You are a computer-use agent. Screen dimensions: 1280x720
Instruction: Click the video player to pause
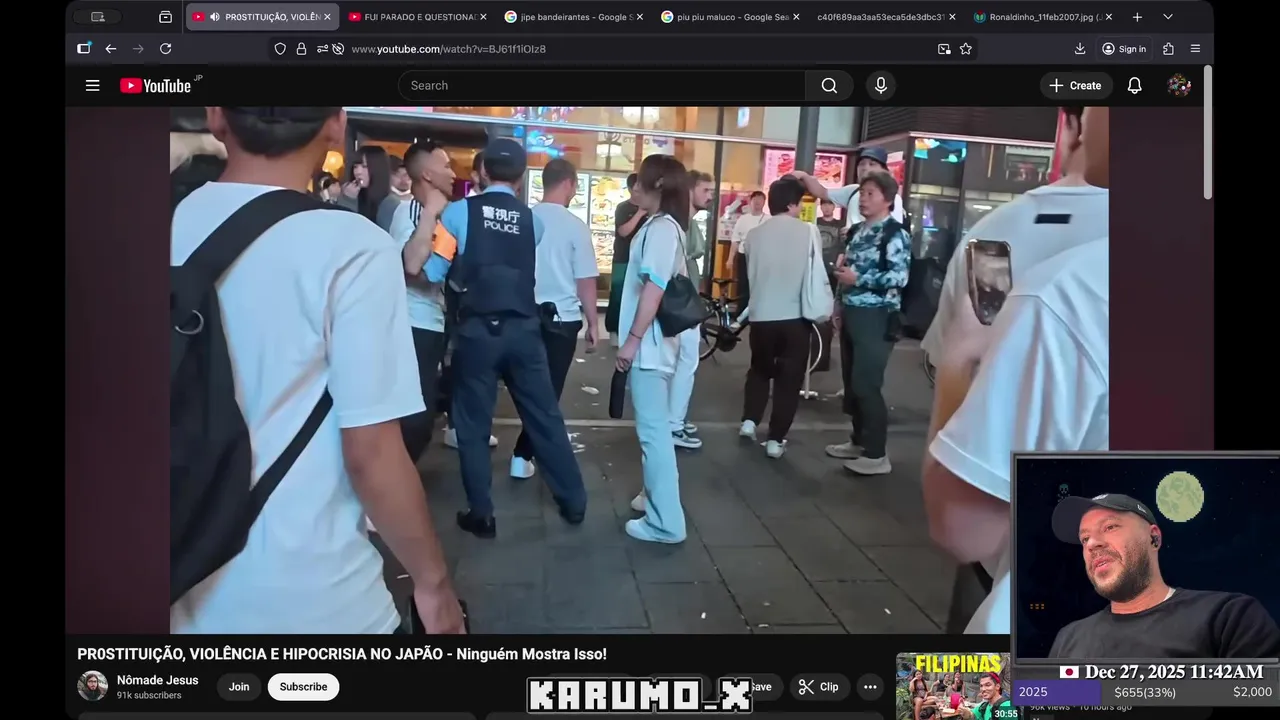click(639, 370)
